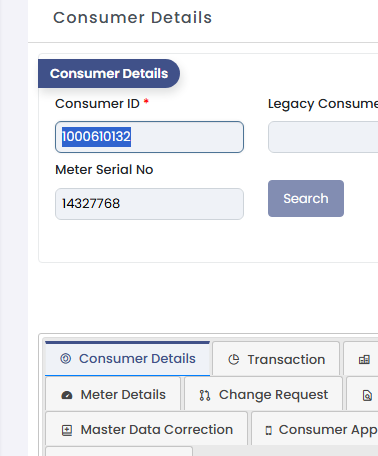Click the target icon on Consumer Details tab
378x456 pixels.
(x=66, y=359)
